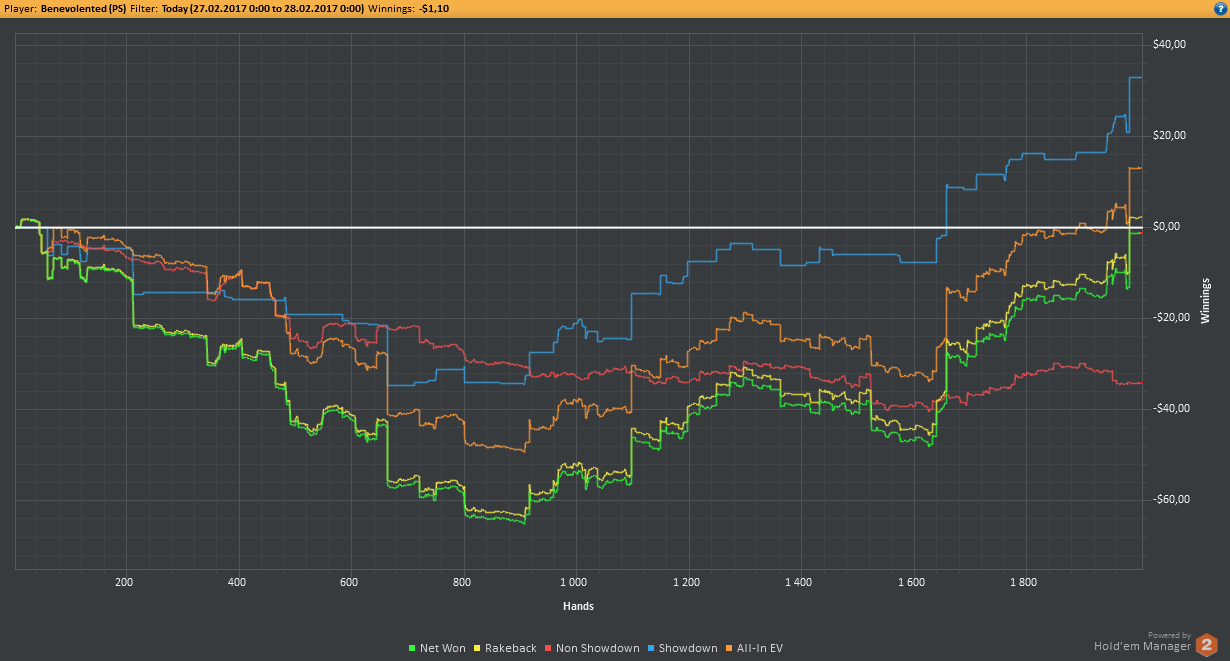The height and width of the screenshot is (661, 1230).
Task: Toggle the Net Won legend entry
Action: [439, 648]
